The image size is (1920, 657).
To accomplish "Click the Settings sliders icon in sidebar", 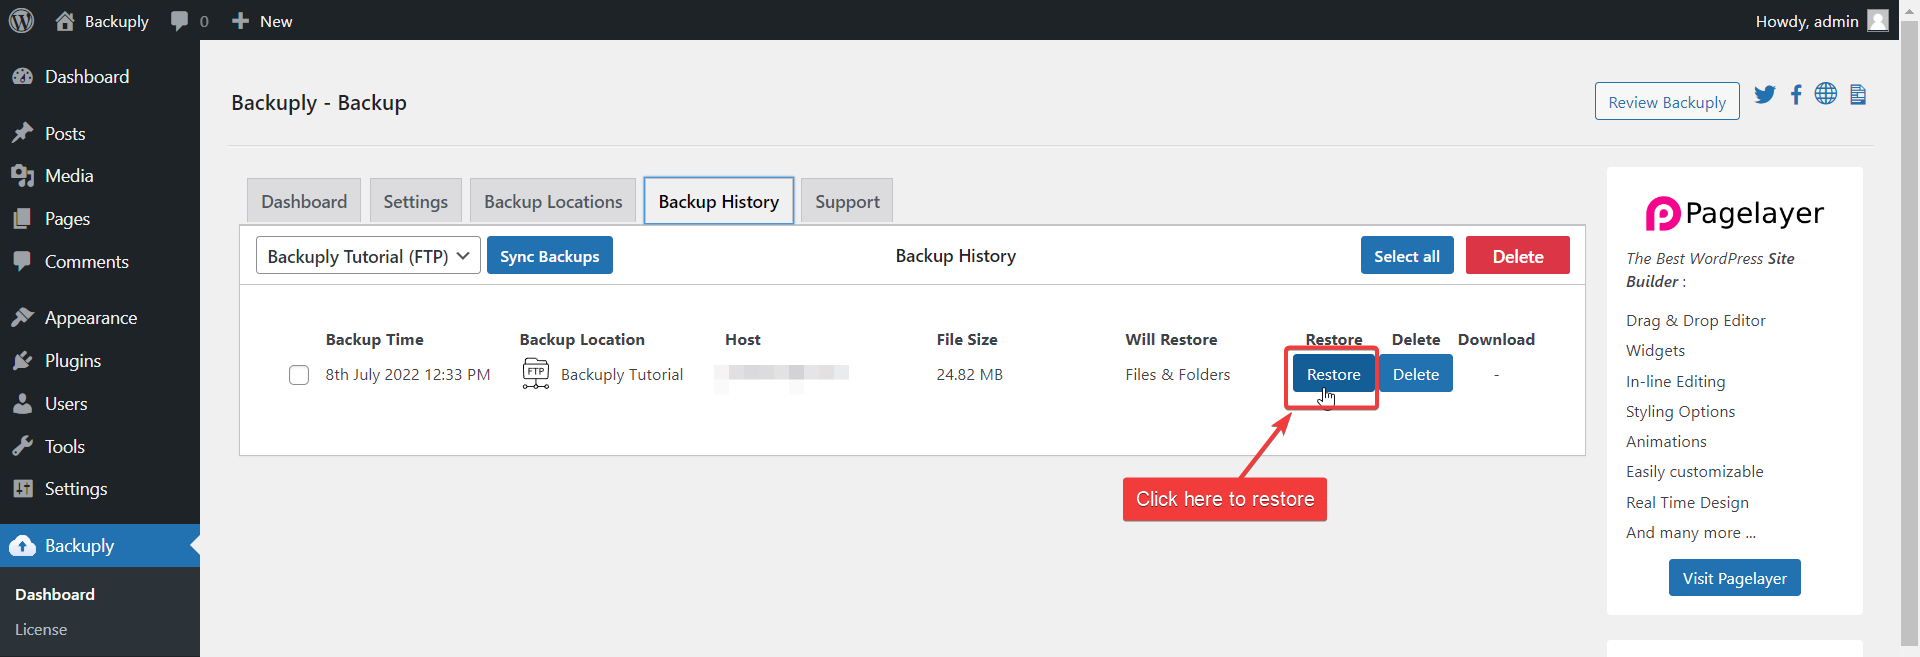I will point(22,489).
